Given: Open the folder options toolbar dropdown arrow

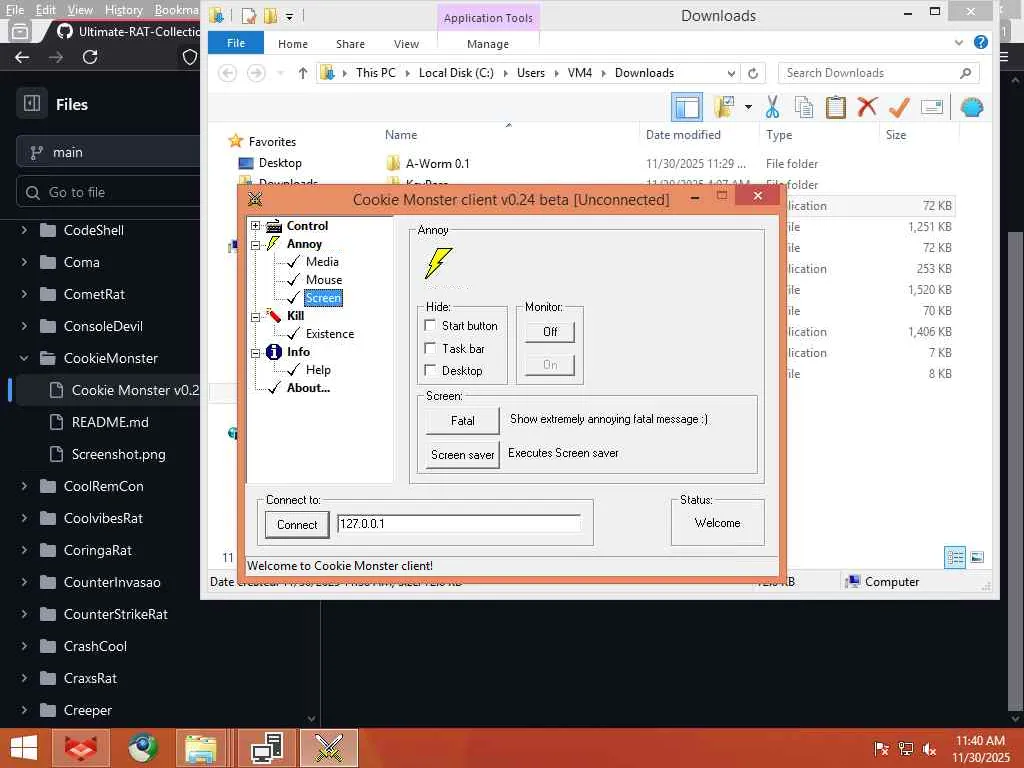Looking at the screenshot, I should (x=748, y=106).
